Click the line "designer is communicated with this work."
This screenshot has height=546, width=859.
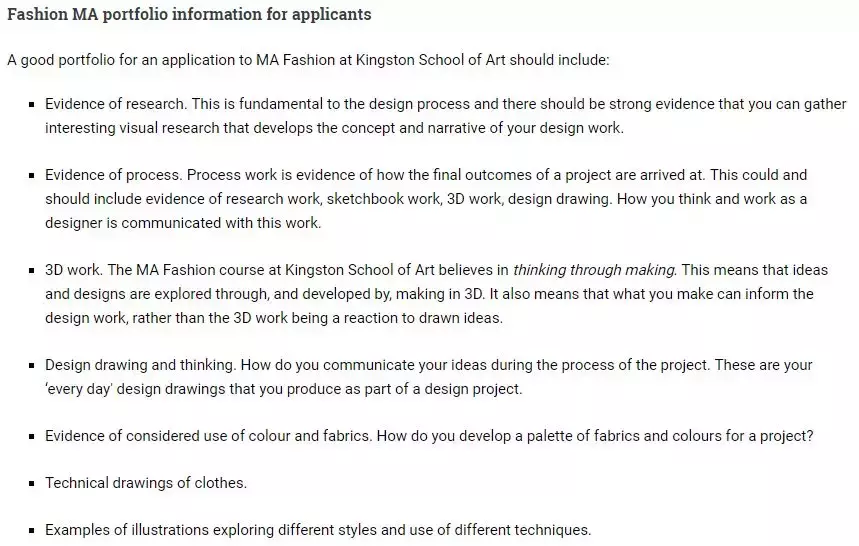(183, 223)
